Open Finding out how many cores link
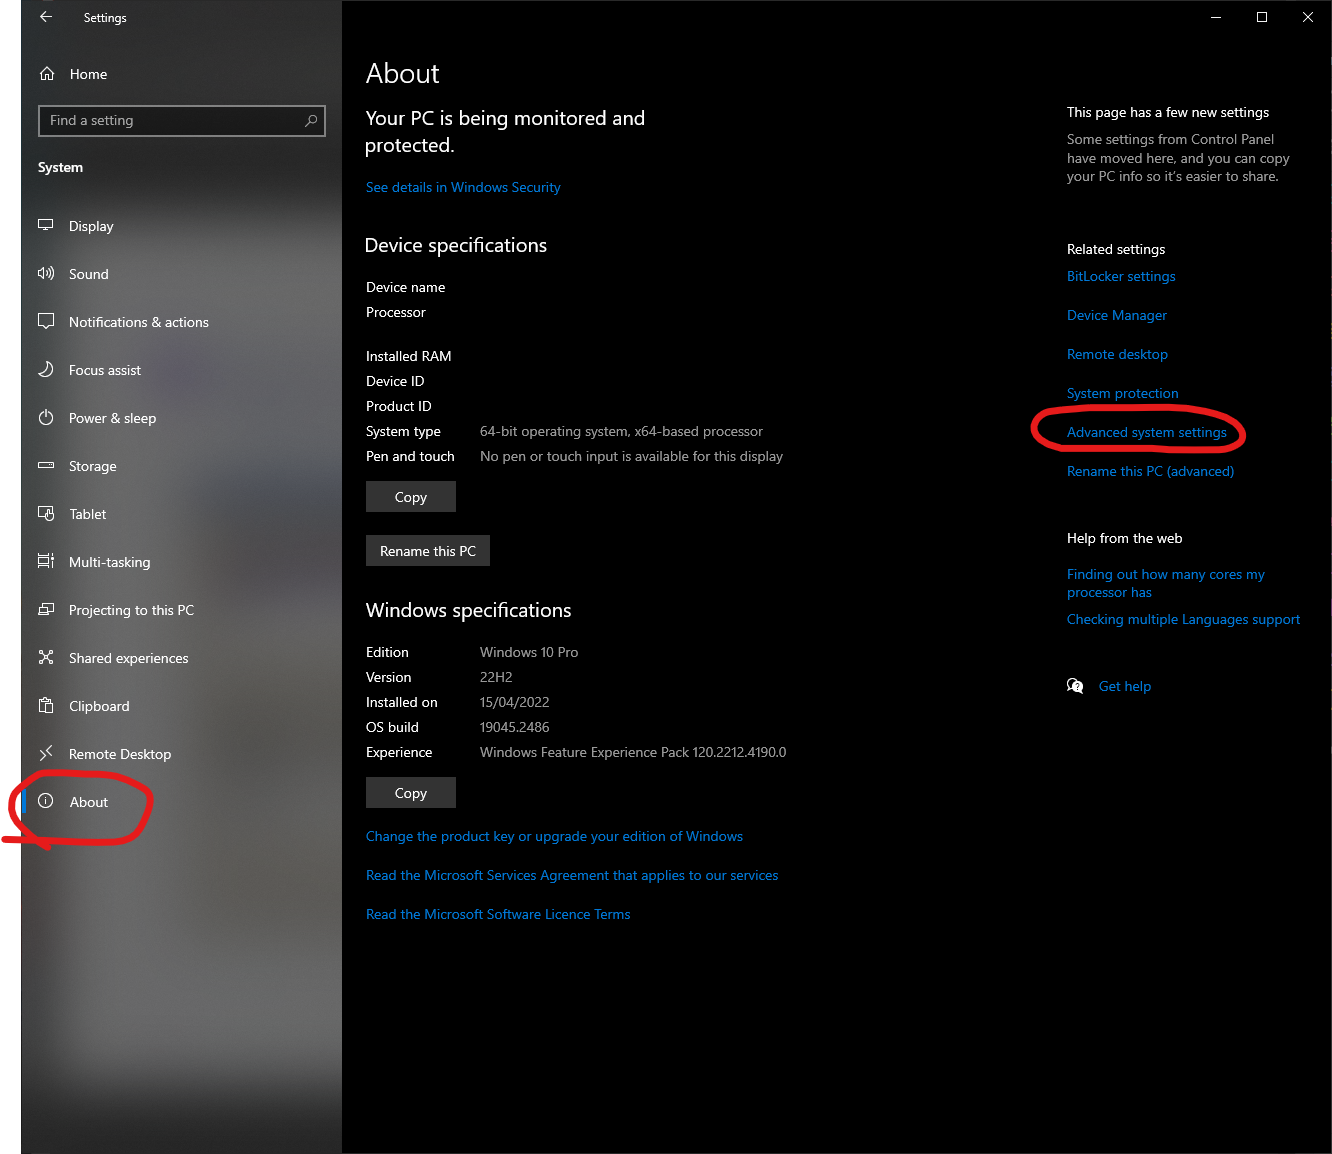The image size is (1332, 1154). pos(1166,583)
